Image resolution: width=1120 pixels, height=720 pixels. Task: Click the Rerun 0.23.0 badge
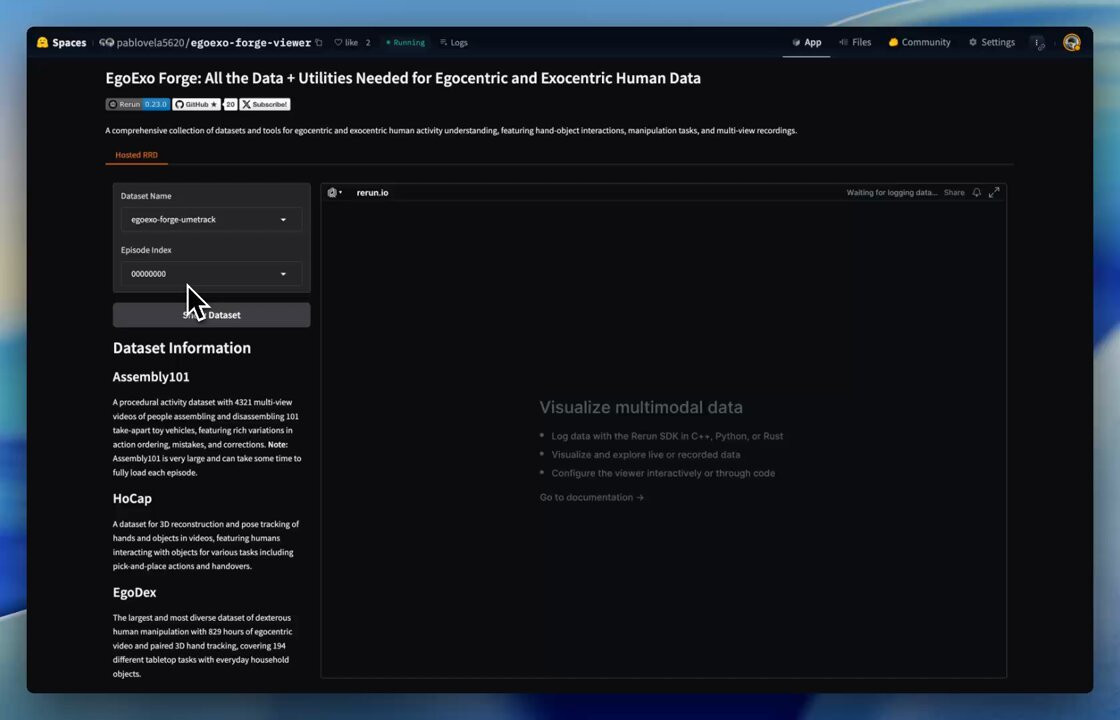point(138,104)
